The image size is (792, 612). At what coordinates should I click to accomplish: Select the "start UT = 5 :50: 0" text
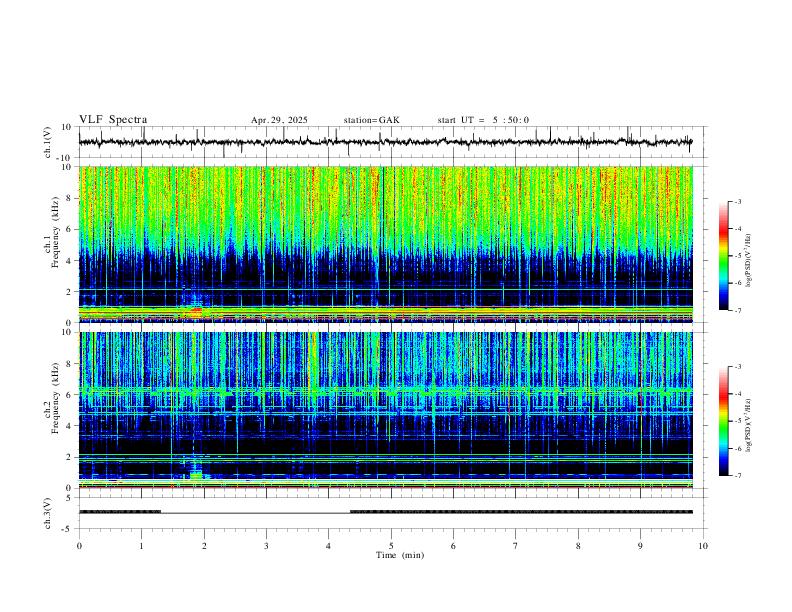(483, 120)
